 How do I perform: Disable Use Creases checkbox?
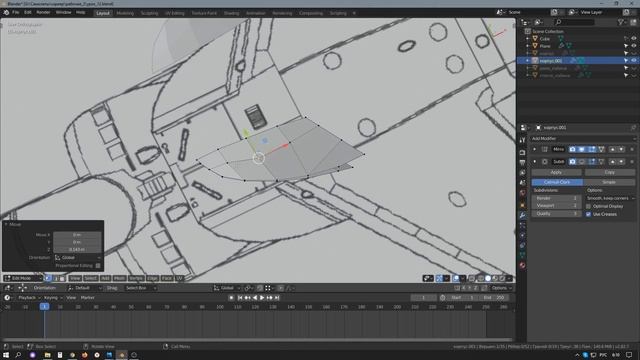coord(588,214)
